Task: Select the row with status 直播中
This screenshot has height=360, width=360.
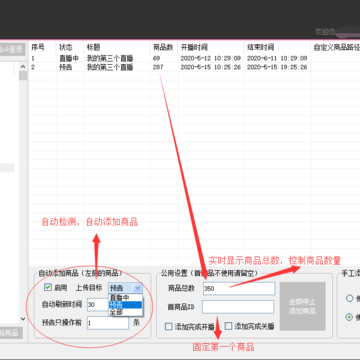Action: (194, 59)
